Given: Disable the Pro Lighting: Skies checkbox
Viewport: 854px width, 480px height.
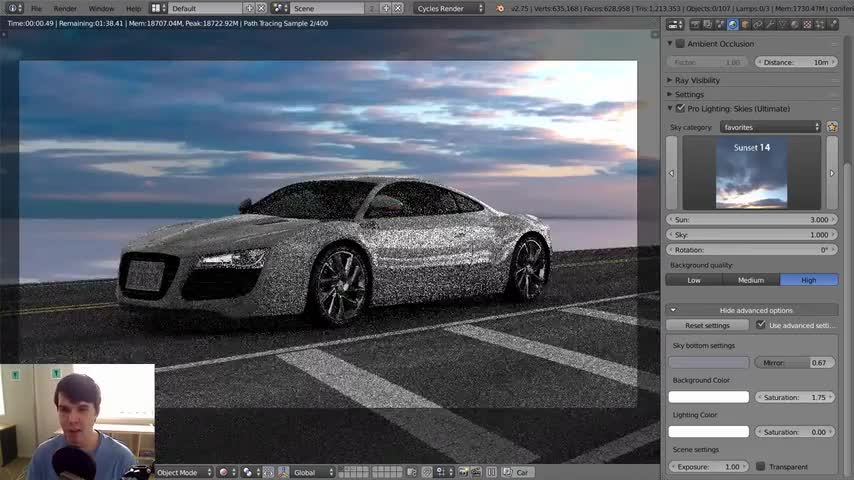Looking at the screenshot, I should pos(680,108).
